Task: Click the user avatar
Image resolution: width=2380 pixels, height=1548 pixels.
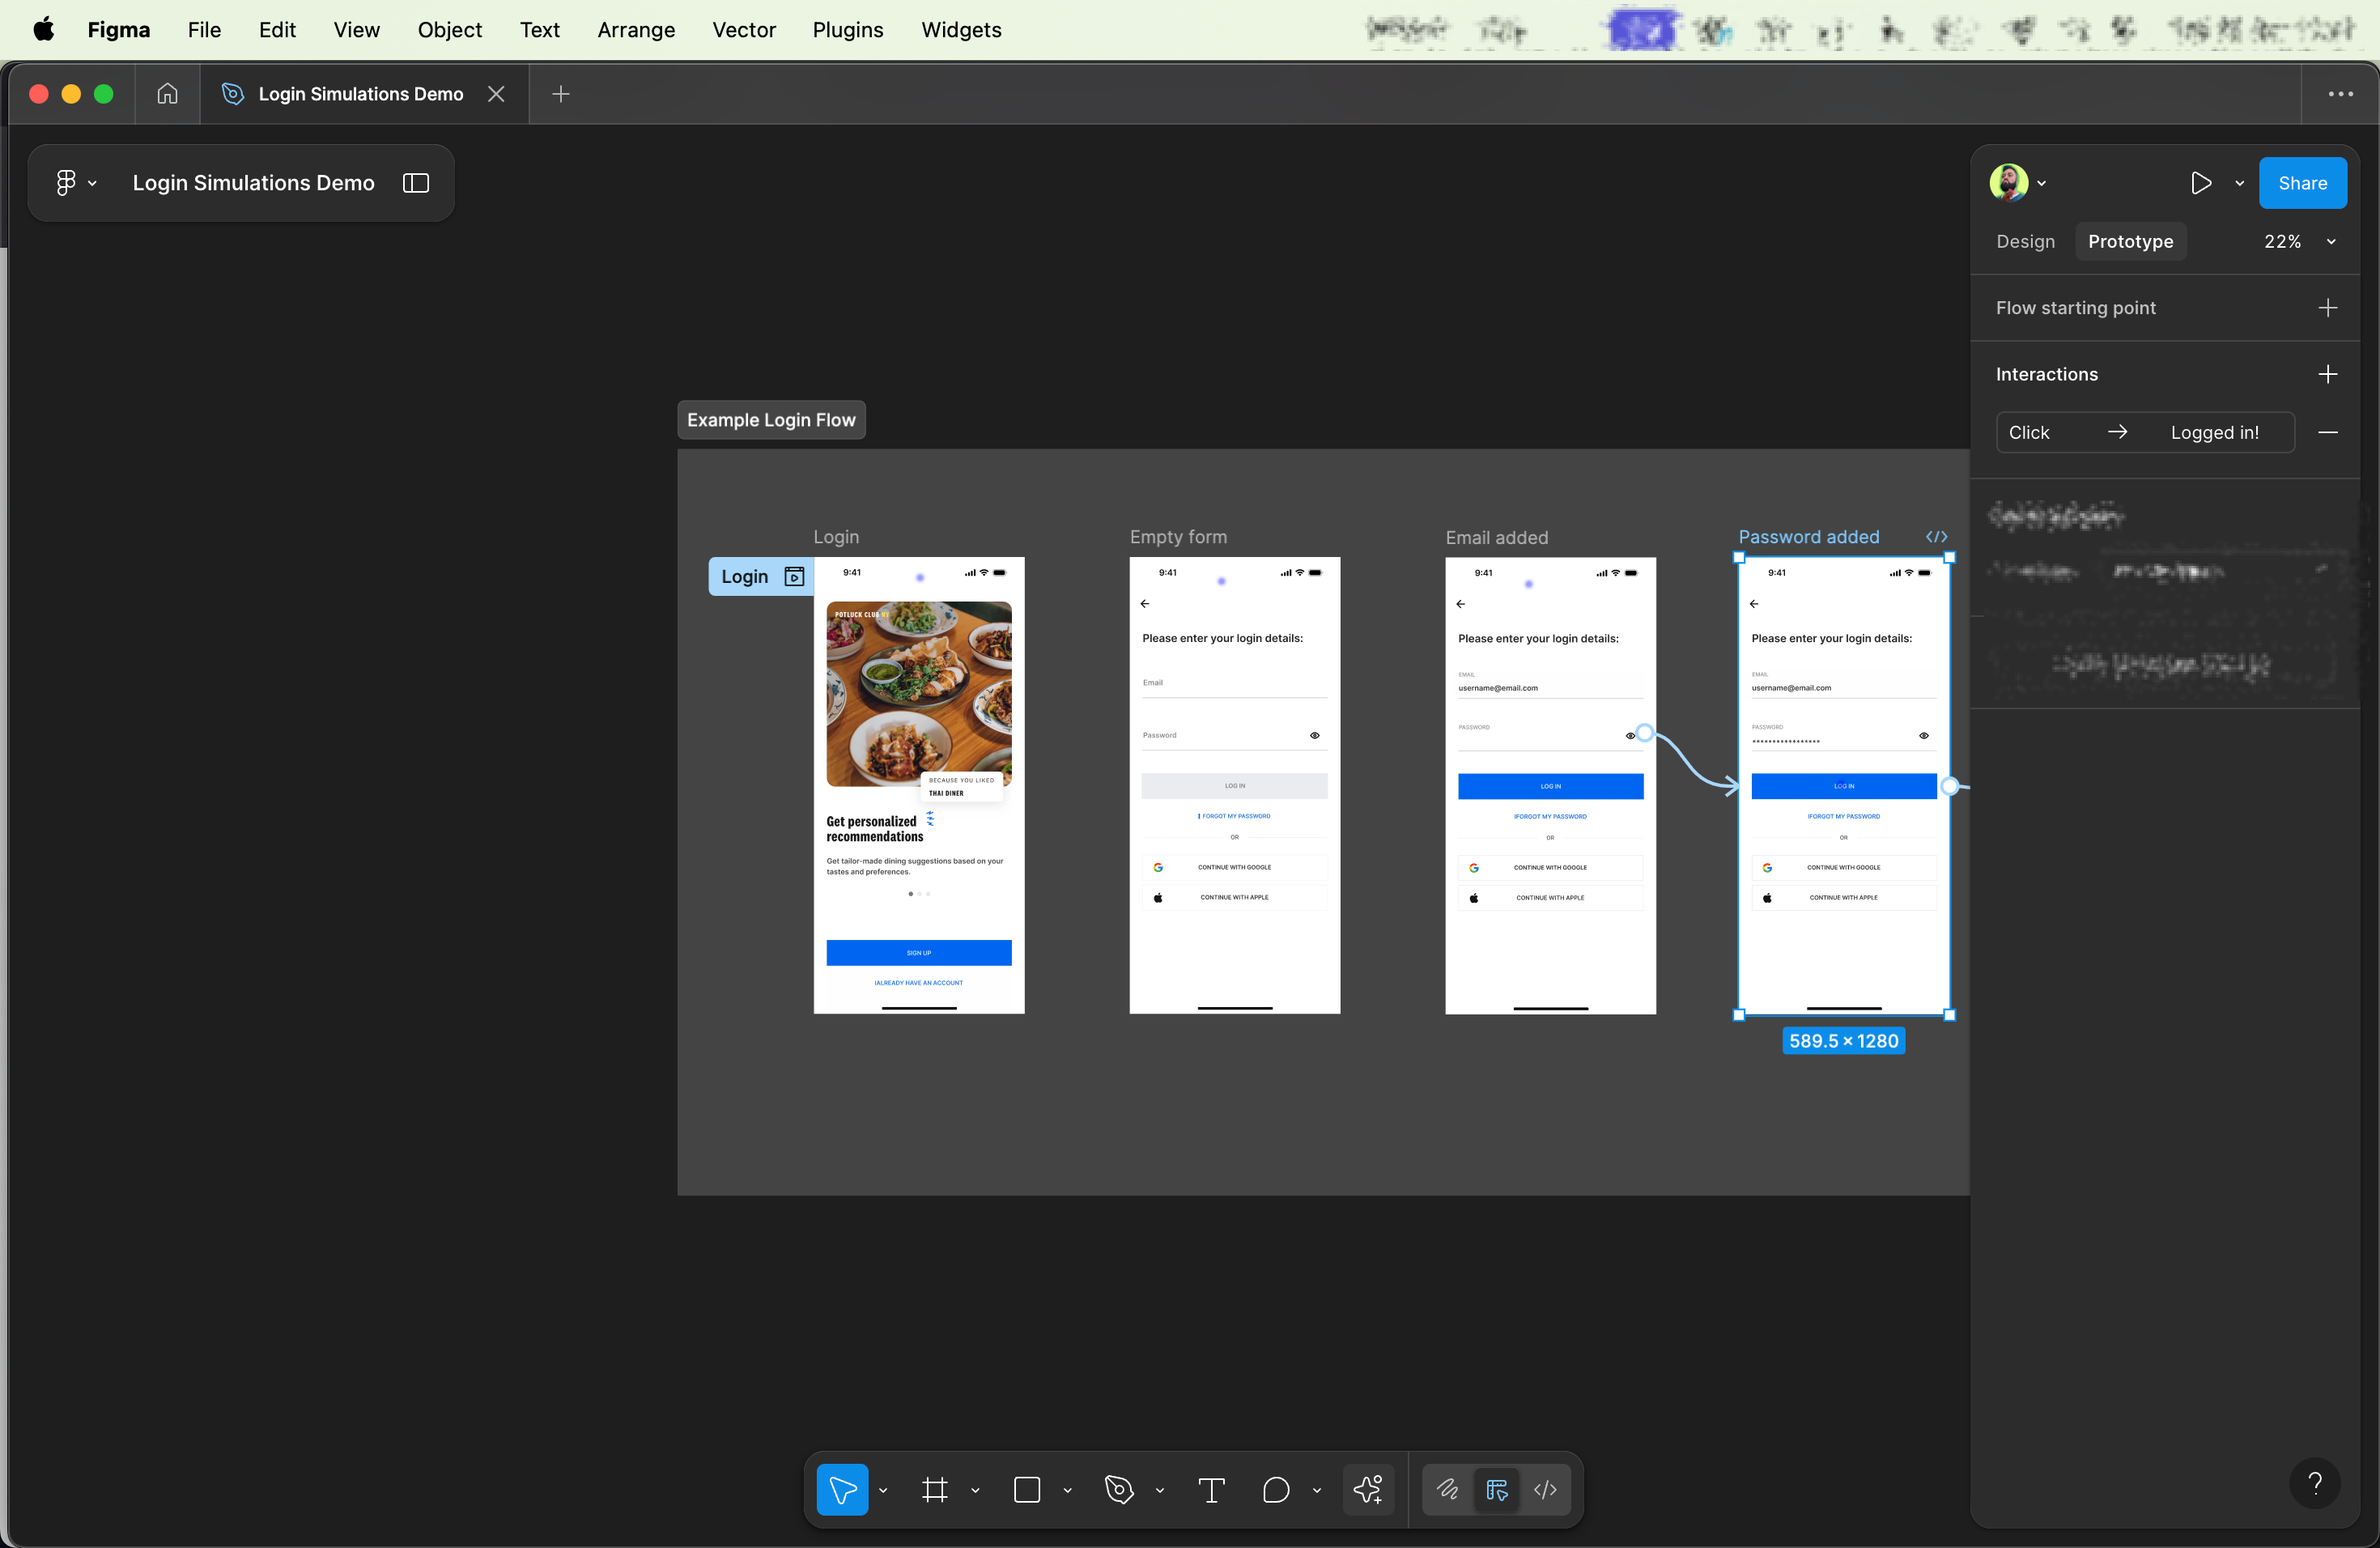Action: click(2009, 182)
